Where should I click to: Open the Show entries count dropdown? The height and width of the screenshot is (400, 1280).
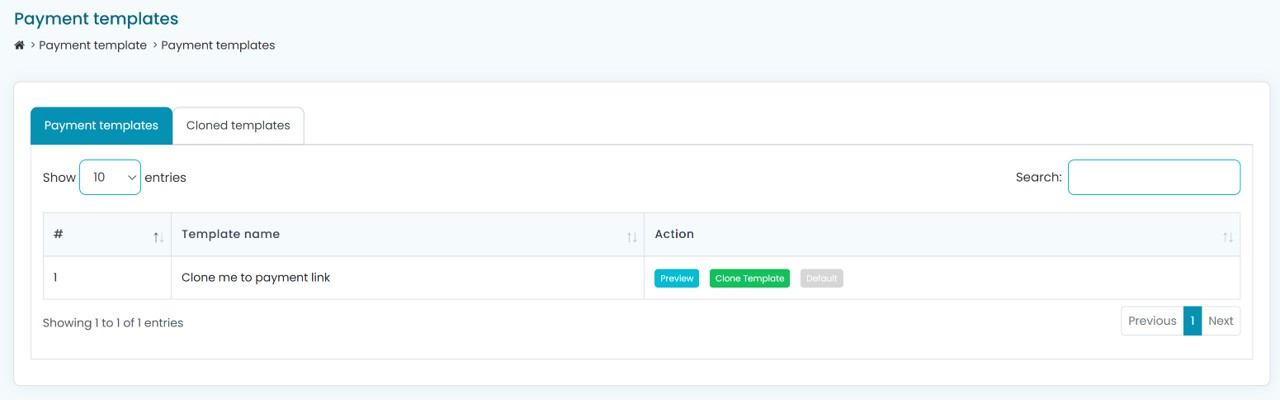click(x=110, y=177)
